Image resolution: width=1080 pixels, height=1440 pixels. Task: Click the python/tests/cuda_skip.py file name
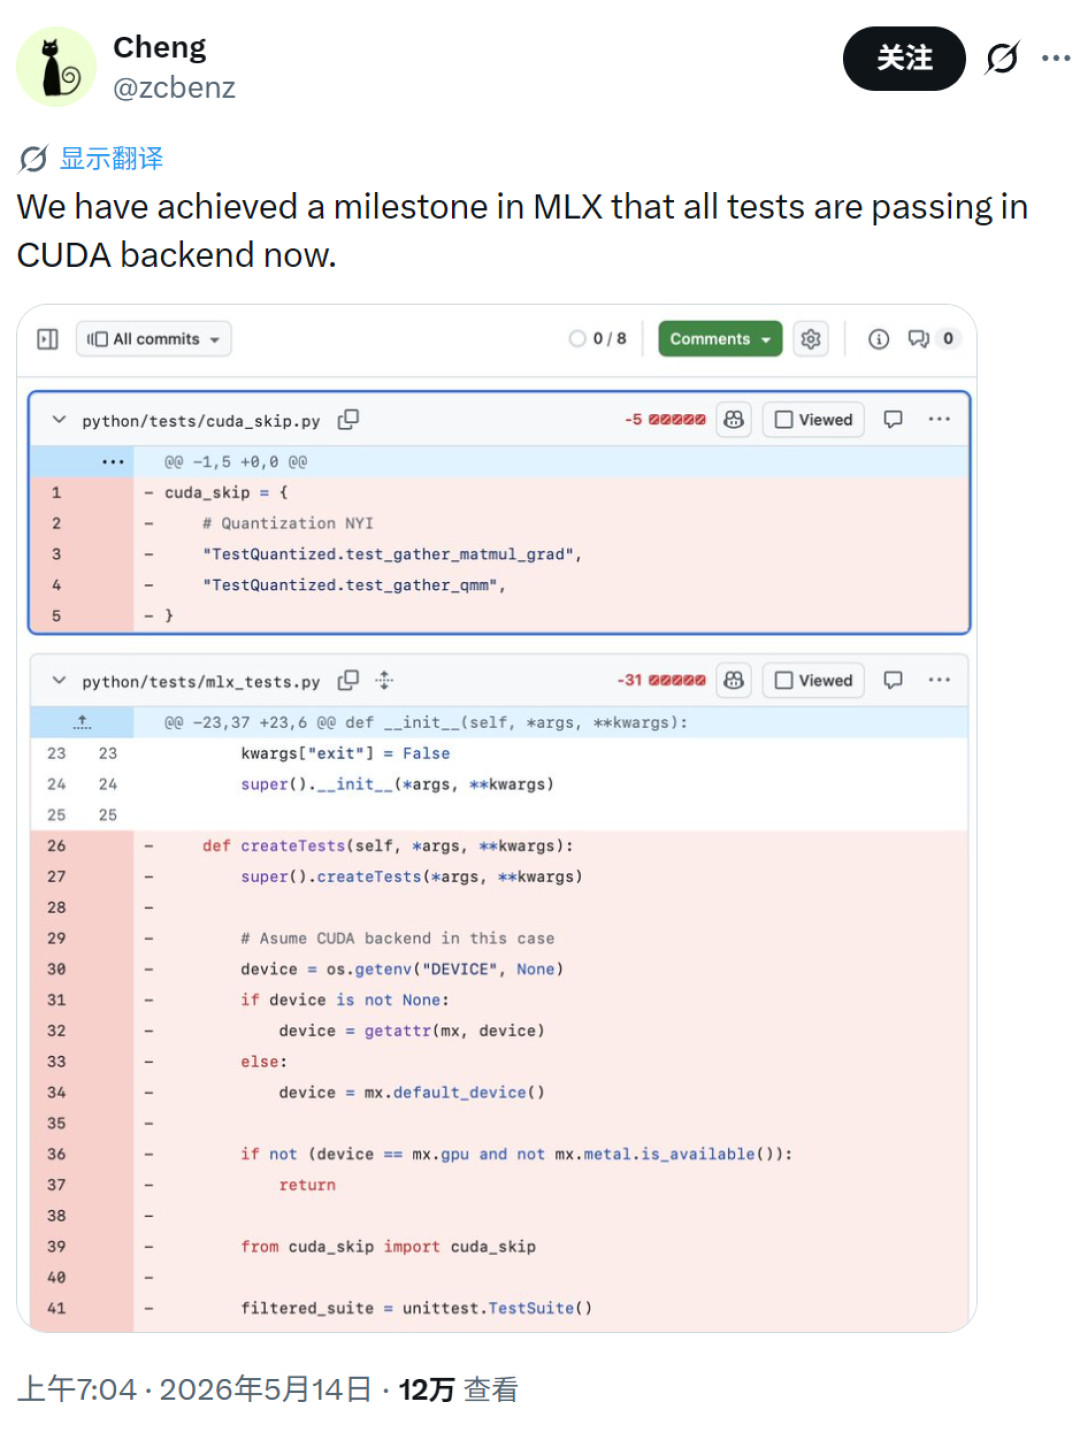[201, 421]
